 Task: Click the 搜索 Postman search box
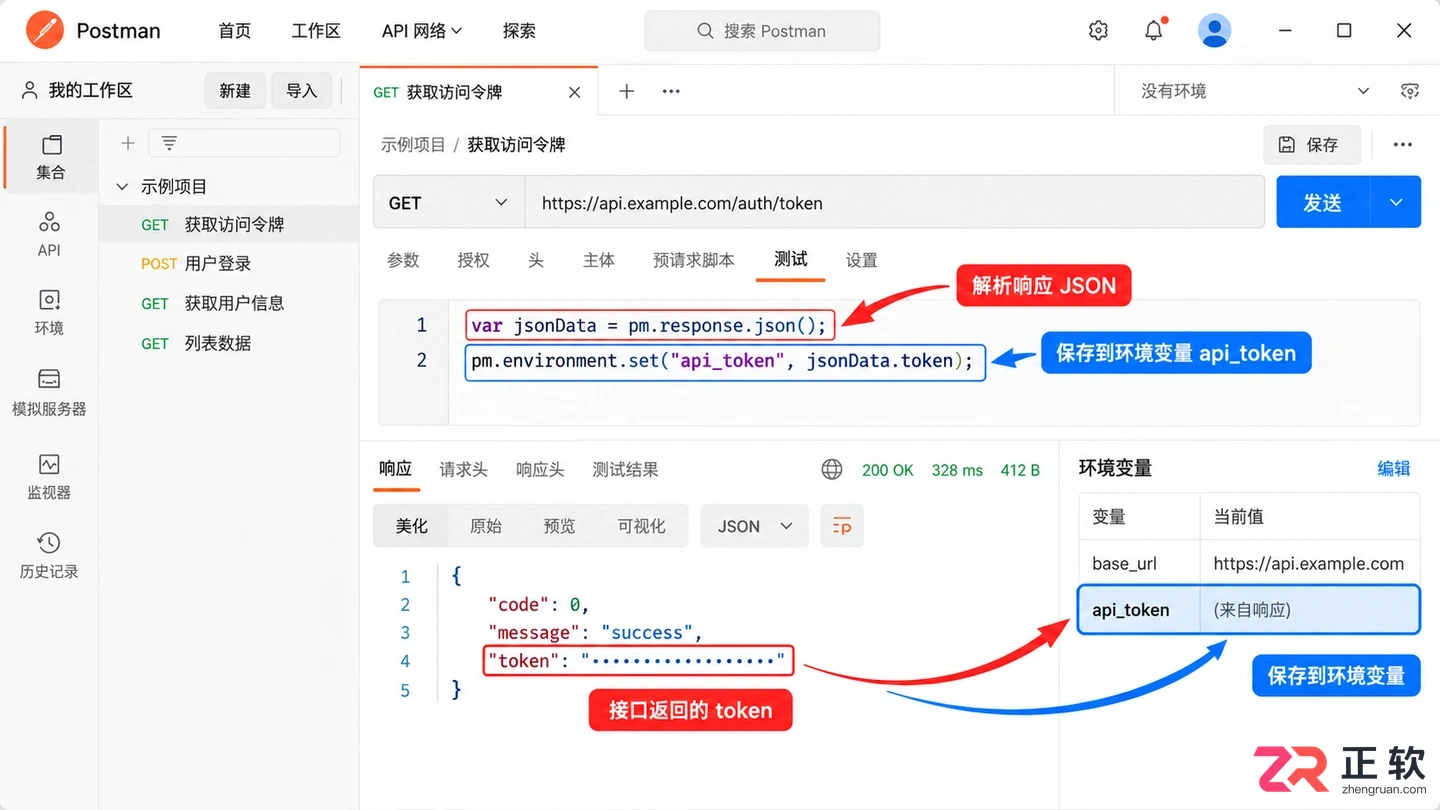(x=762, y=31)
